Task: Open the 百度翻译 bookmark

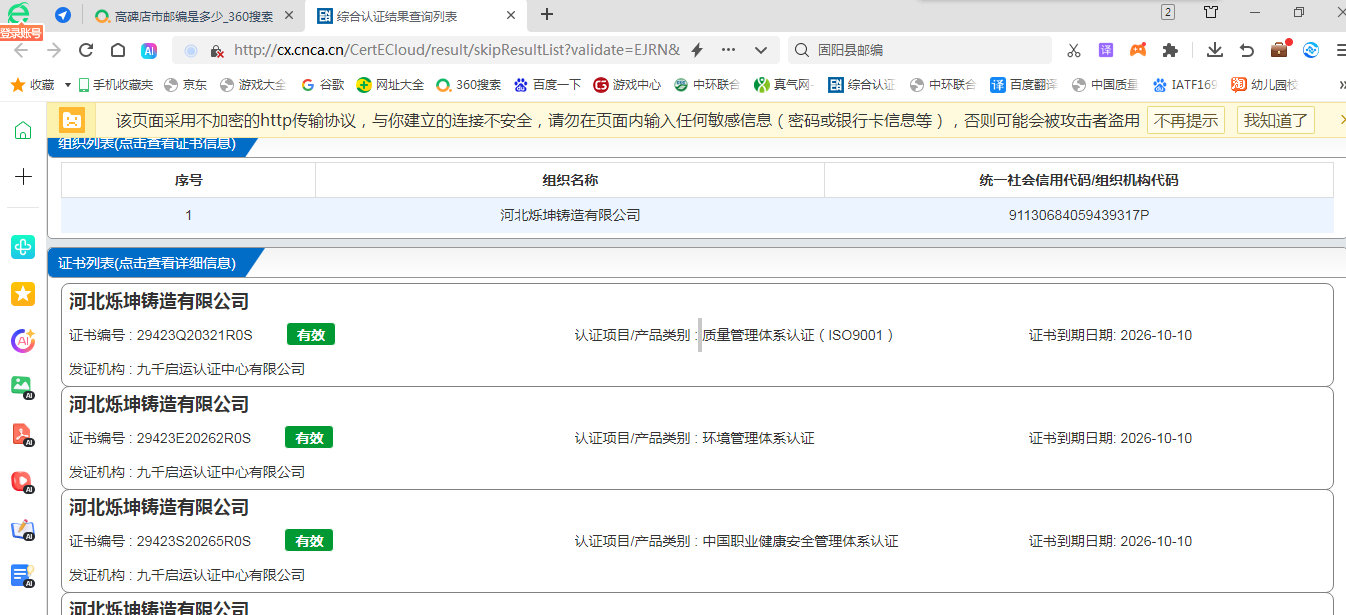Action: pos(1023,85)
